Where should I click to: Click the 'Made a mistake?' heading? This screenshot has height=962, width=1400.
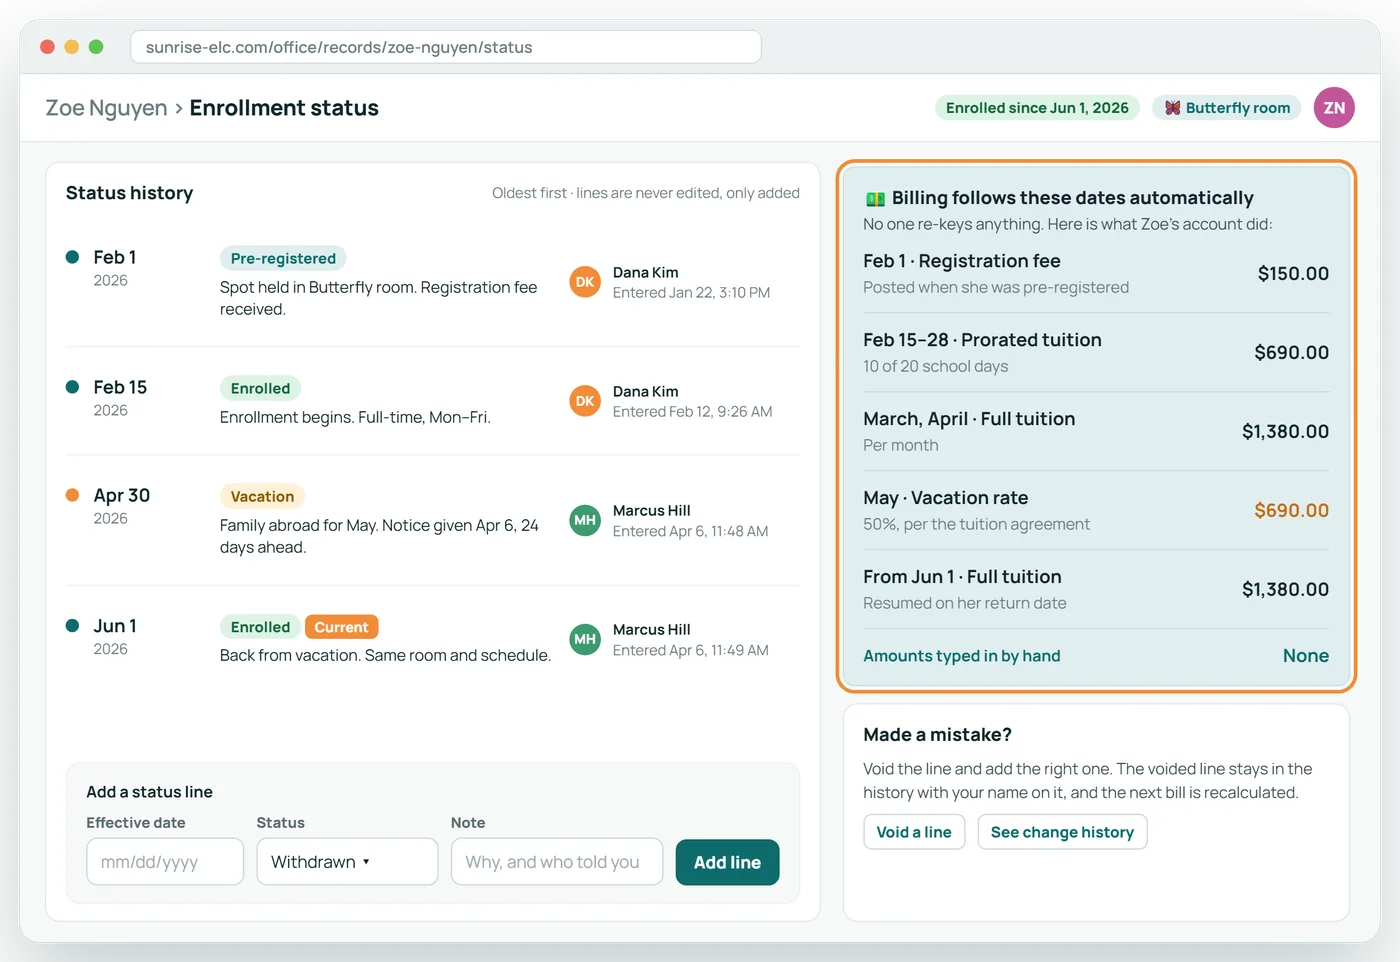[x=937, y=735]
